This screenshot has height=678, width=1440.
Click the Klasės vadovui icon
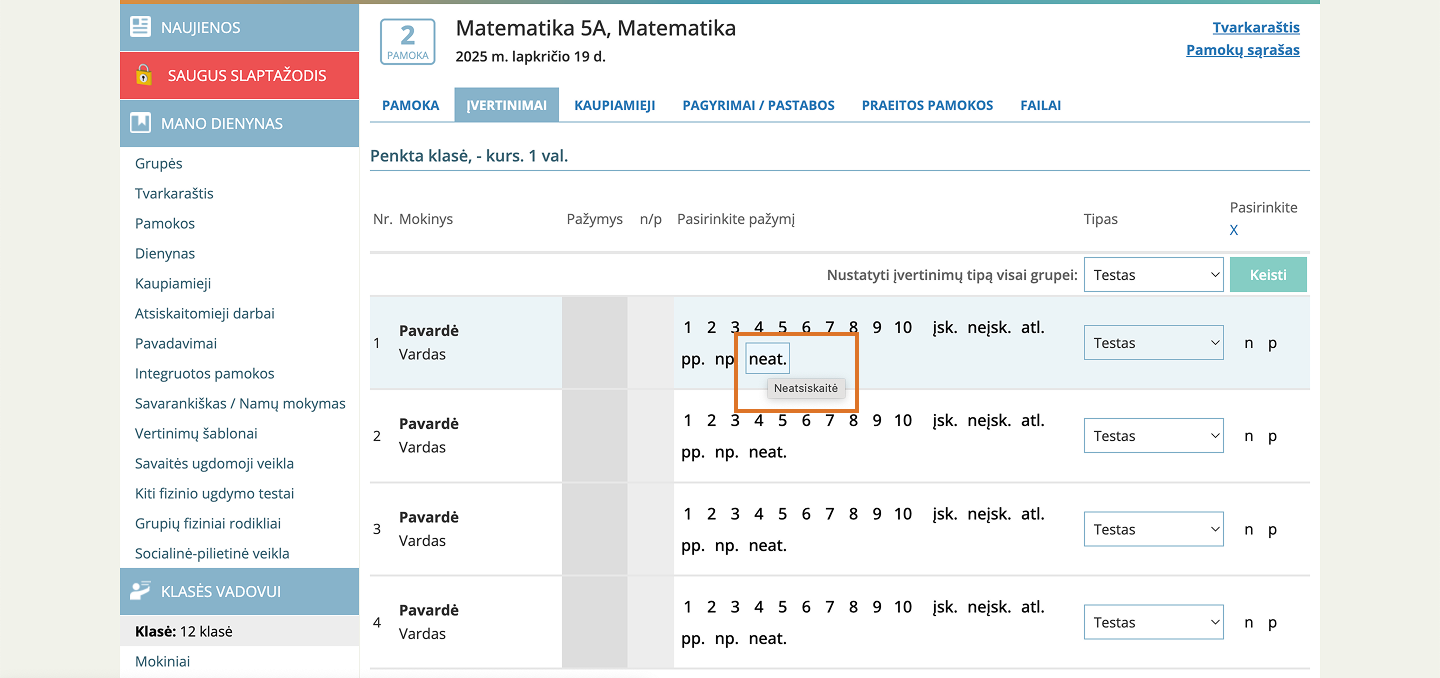coord(141,591)
